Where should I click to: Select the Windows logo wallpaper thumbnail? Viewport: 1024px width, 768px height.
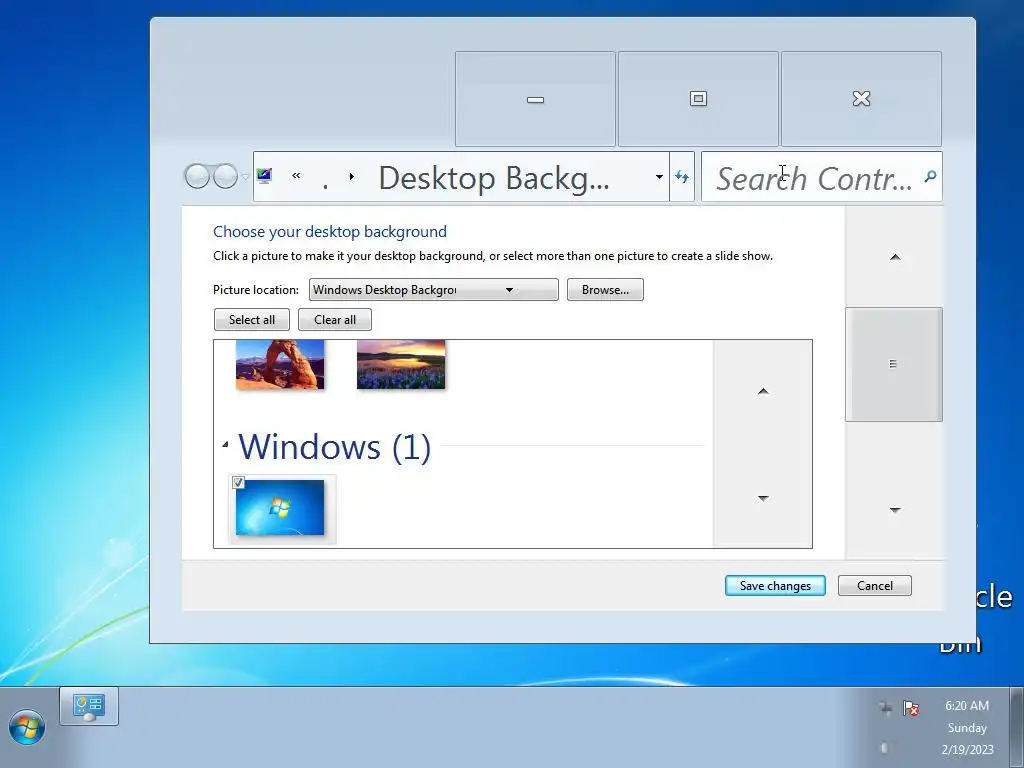[x=280, y=507]
